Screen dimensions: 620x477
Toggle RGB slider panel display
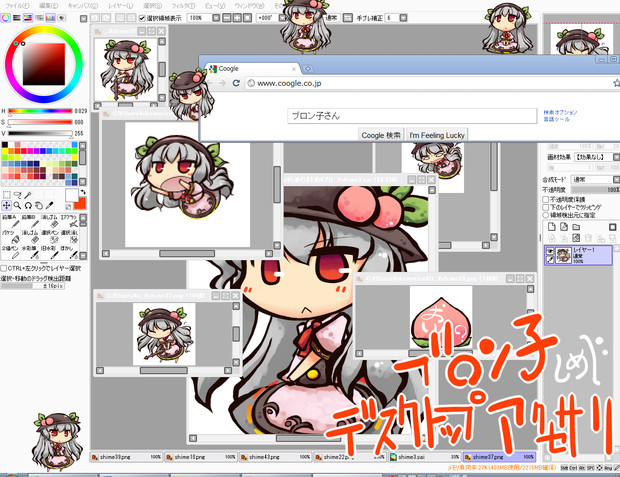17,18
